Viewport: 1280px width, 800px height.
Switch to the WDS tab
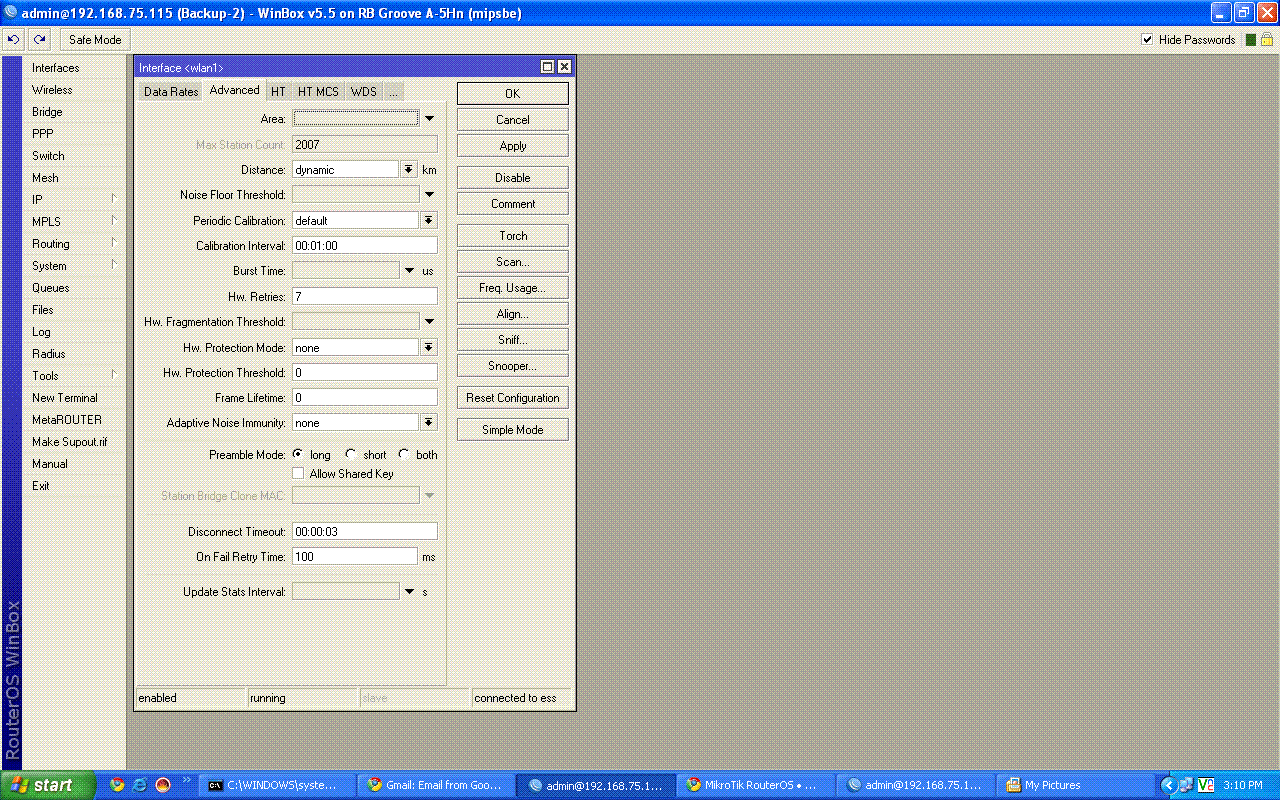364,91
